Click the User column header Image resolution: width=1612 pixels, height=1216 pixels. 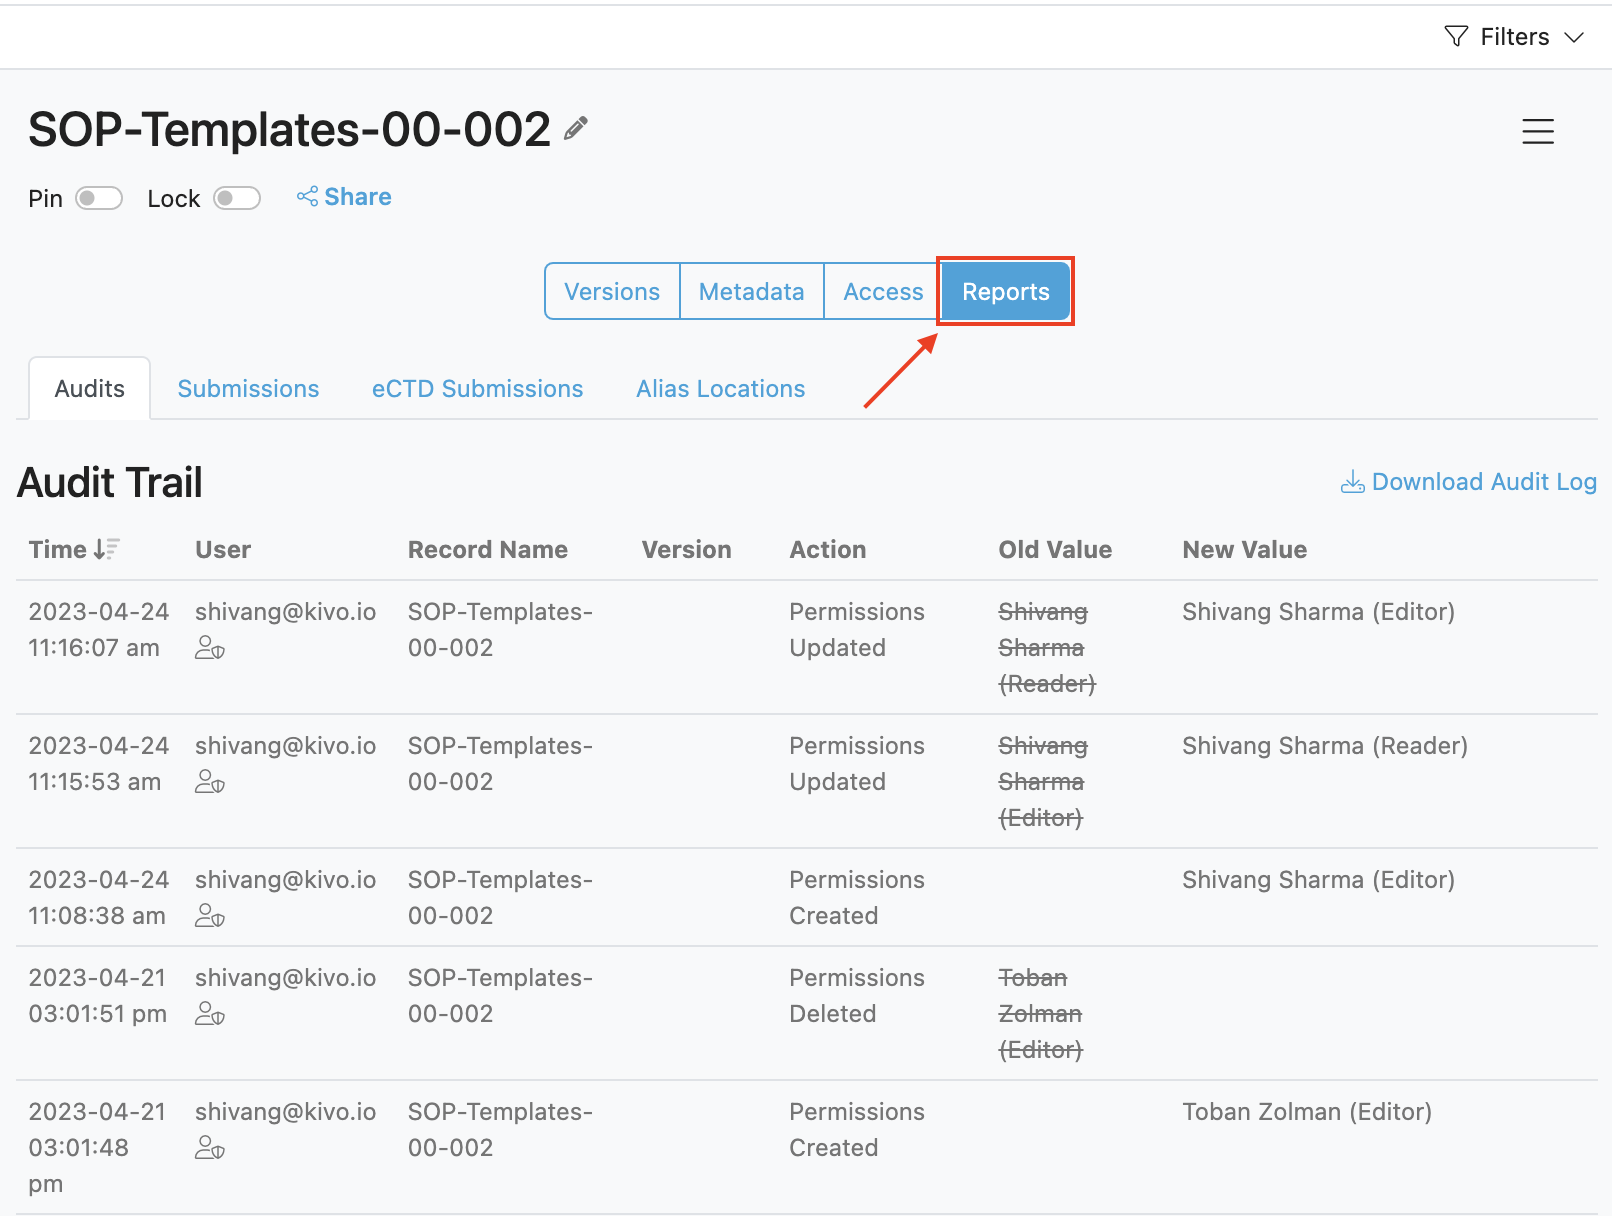click(x=223, y=549)
